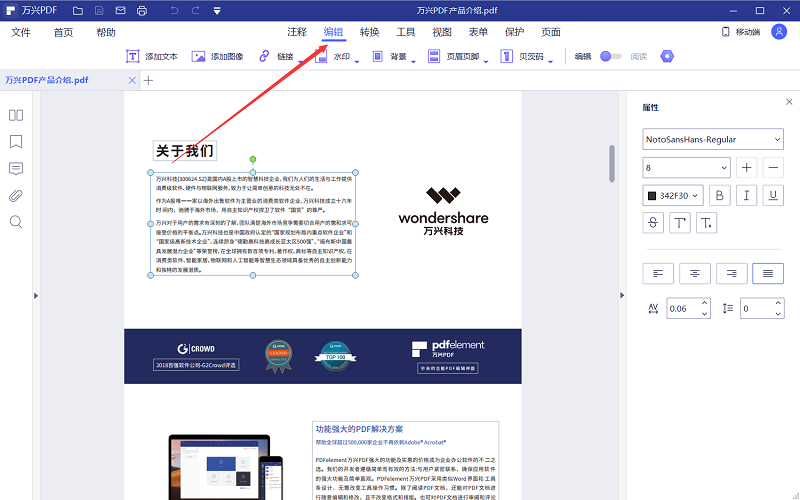Align text left
Image resolution: width=800 pixels, height=500 pixels.
(x=658, y=273)
